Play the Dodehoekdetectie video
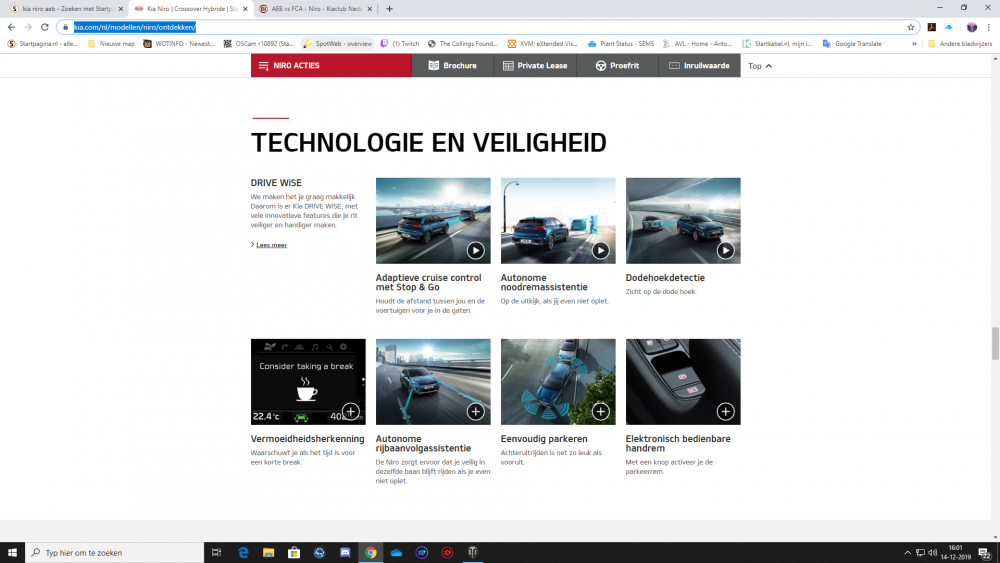The image size is (1000, 563). [x=725, y=251]
